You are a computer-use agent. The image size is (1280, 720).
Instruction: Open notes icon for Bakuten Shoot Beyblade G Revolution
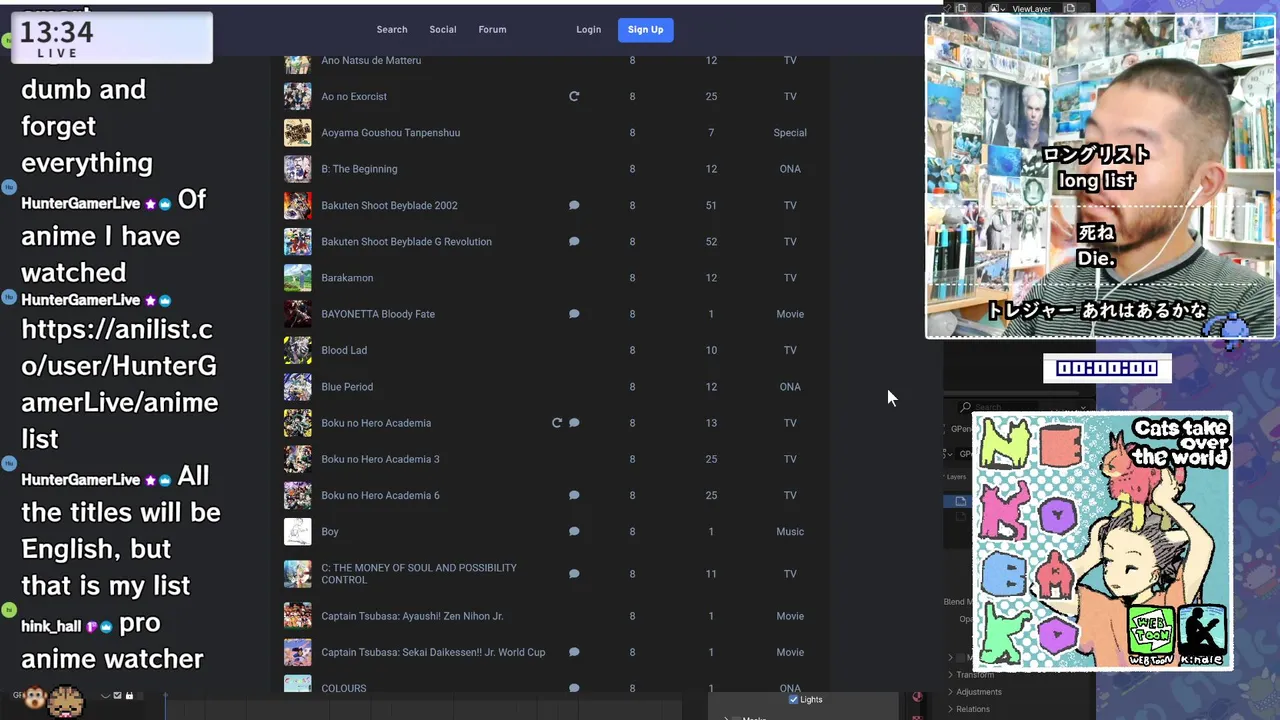(574, 241)
